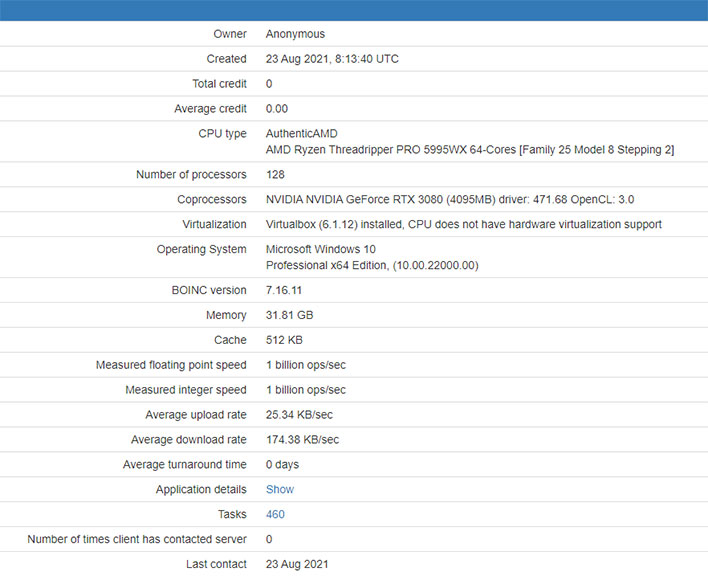Click the Average turnaround time label
Screen dimensions: 708x580
click(184, 465)
